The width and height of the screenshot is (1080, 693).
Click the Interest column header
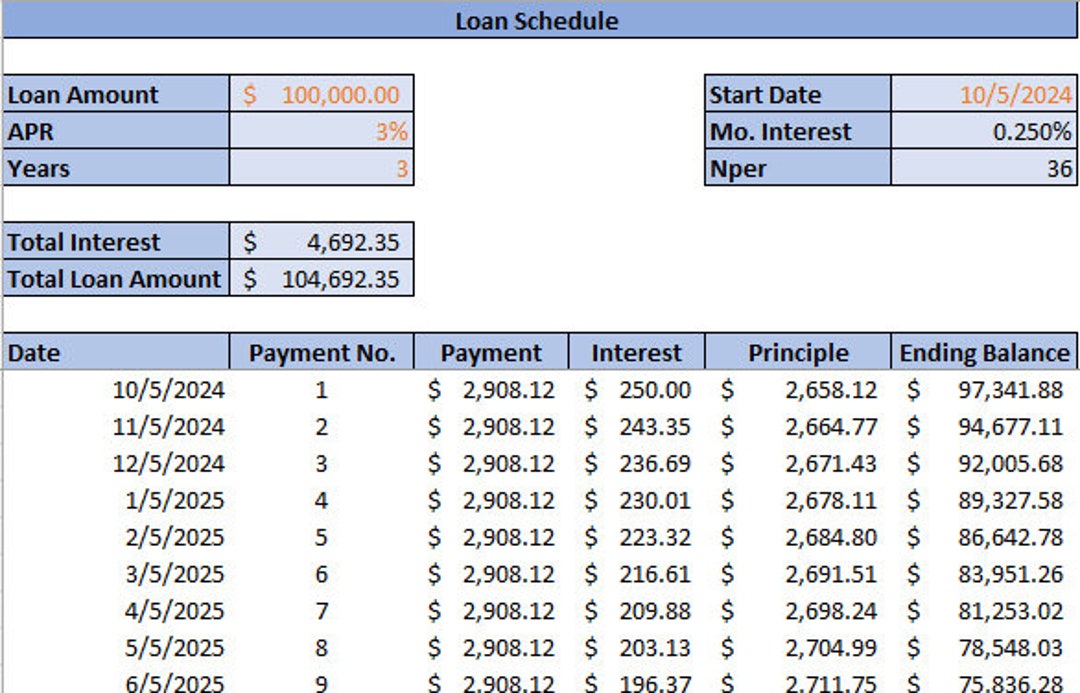tap(637, 353)
